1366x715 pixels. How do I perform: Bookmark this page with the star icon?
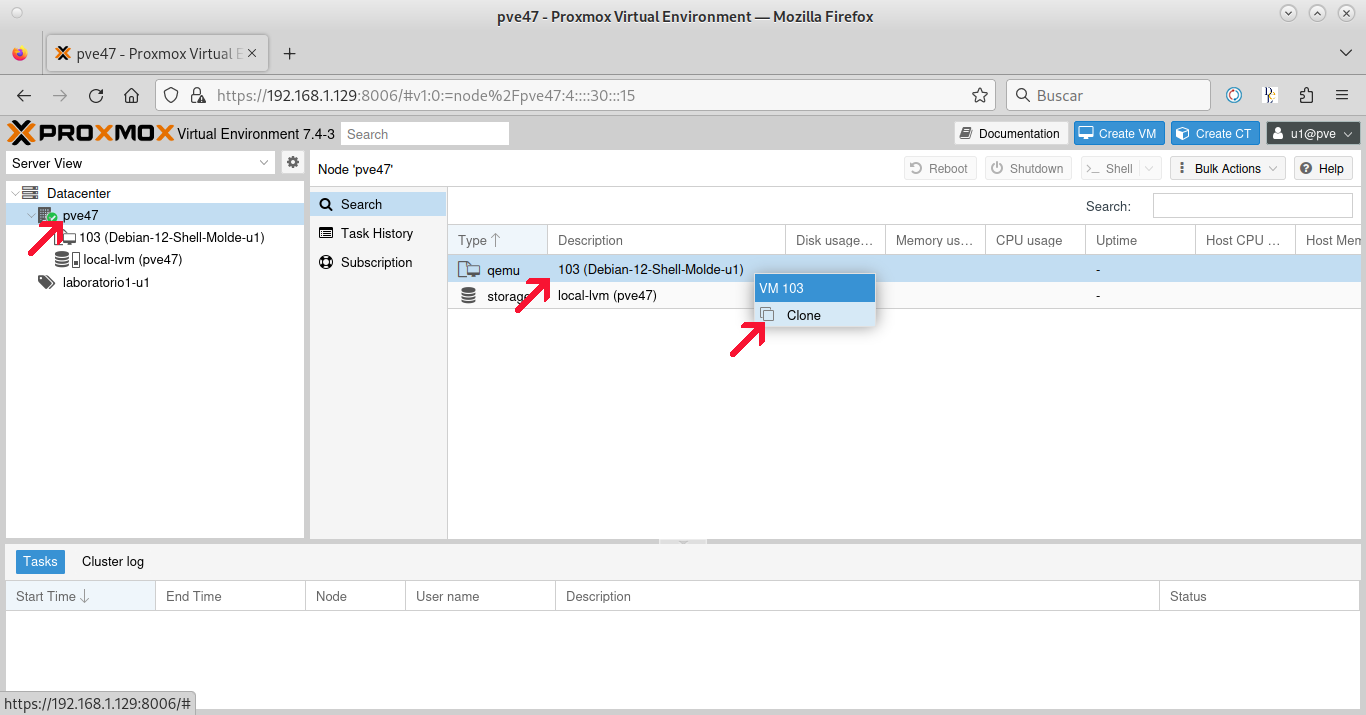pyautogui.click(x=980, y=96)
